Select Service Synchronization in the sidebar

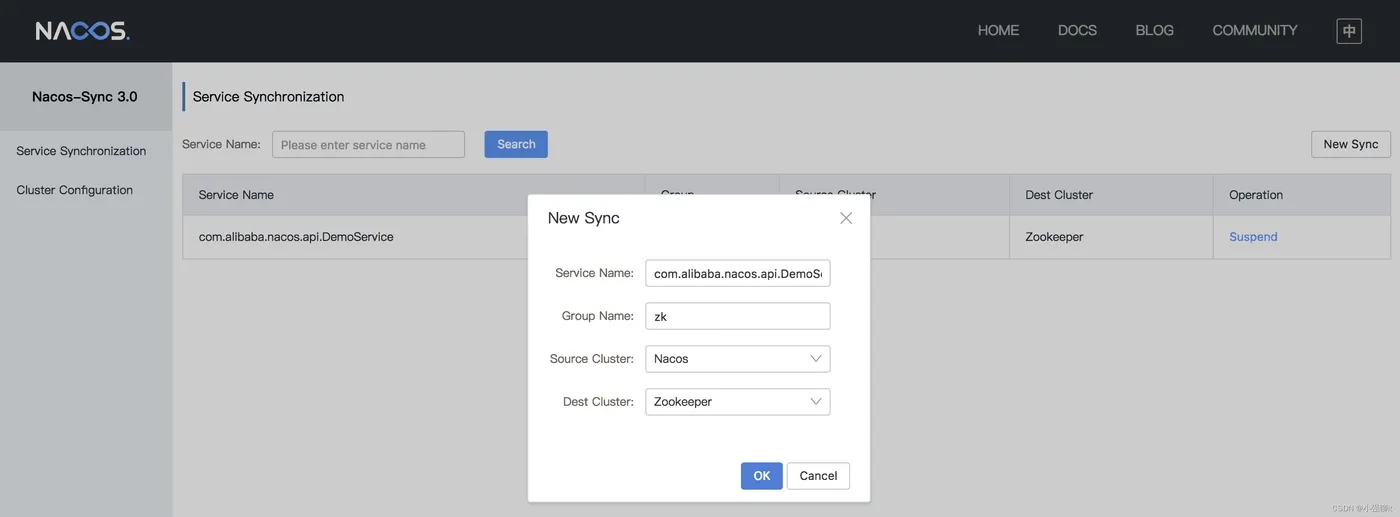(81, 151)
